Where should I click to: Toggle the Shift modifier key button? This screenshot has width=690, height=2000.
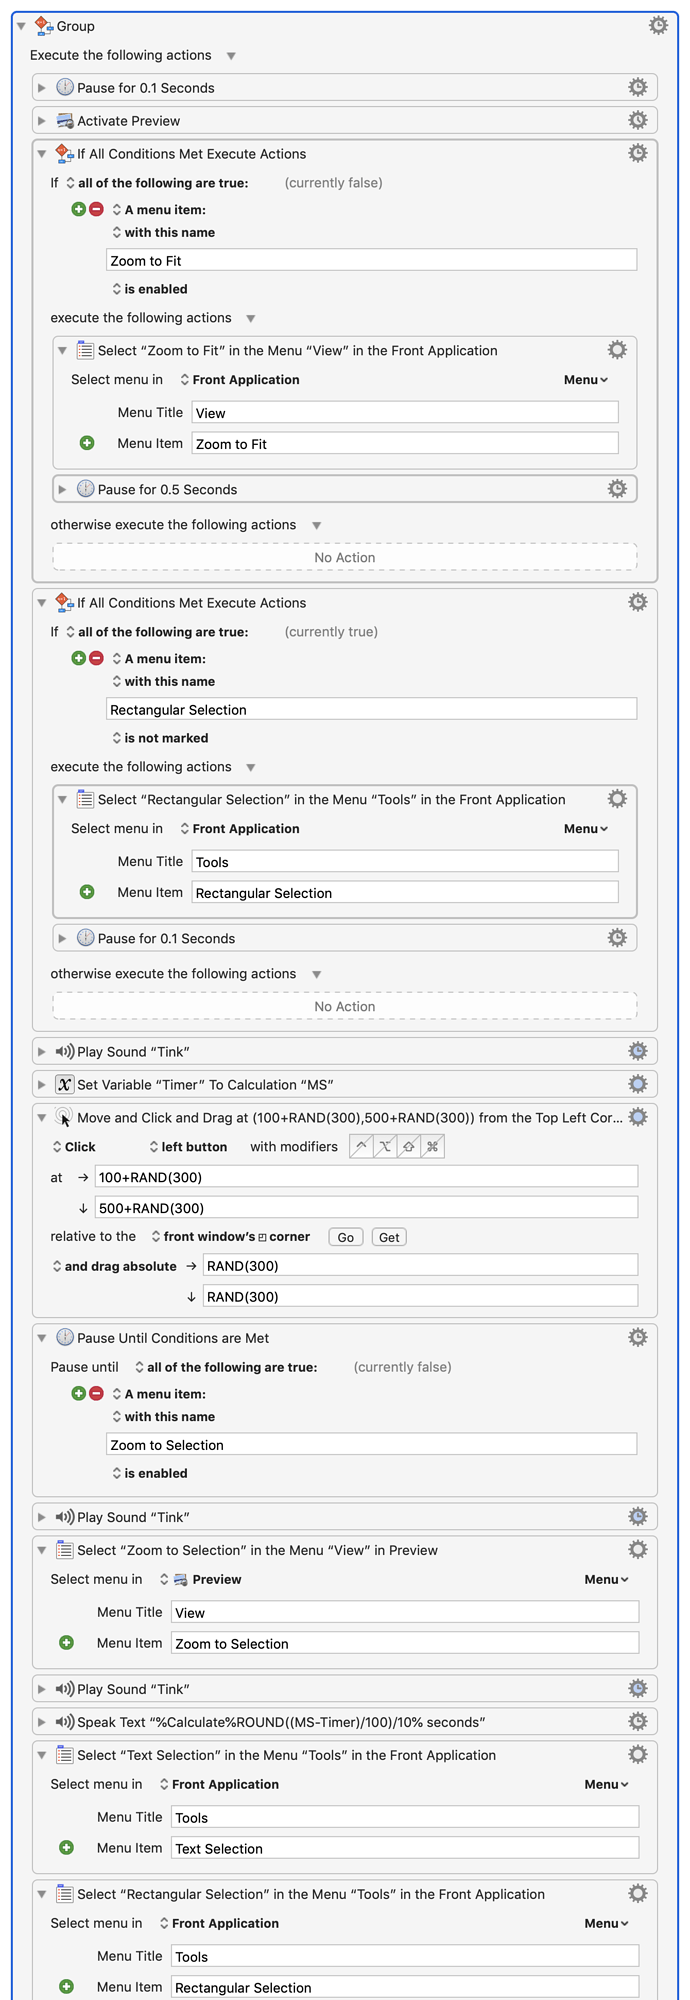(408, 1147)
